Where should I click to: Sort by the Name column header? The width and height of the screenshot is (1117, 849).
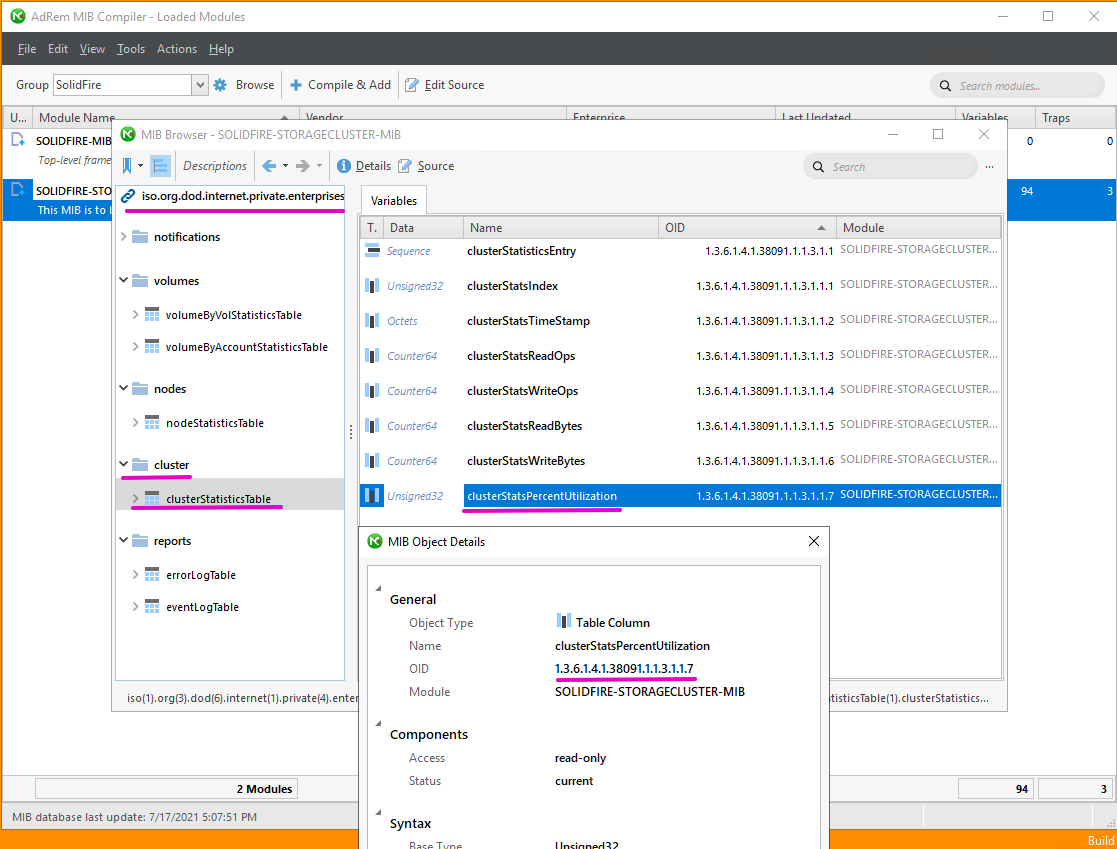(x=561, y=228)
